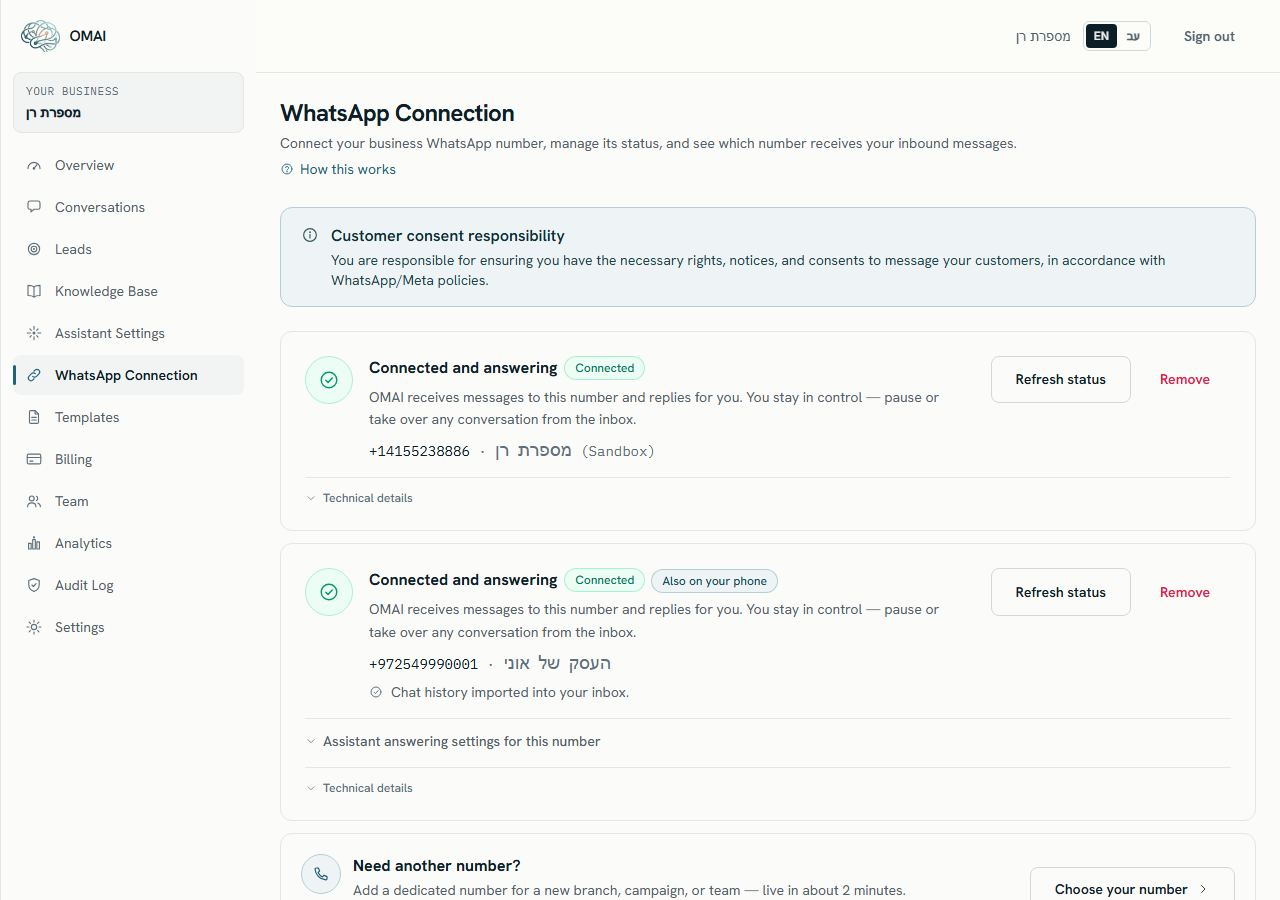Switch language to Hebrew (עב)

tap(1133, 36)
